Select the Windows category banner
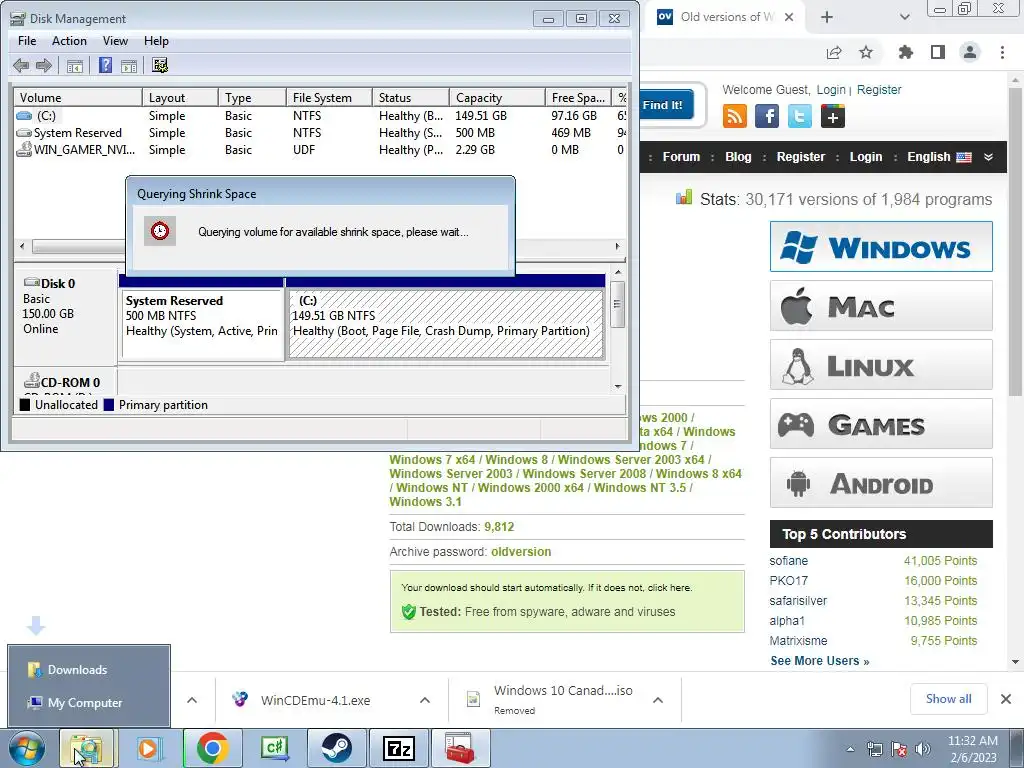The image size is (1024, 768). [x=881, y=247]
